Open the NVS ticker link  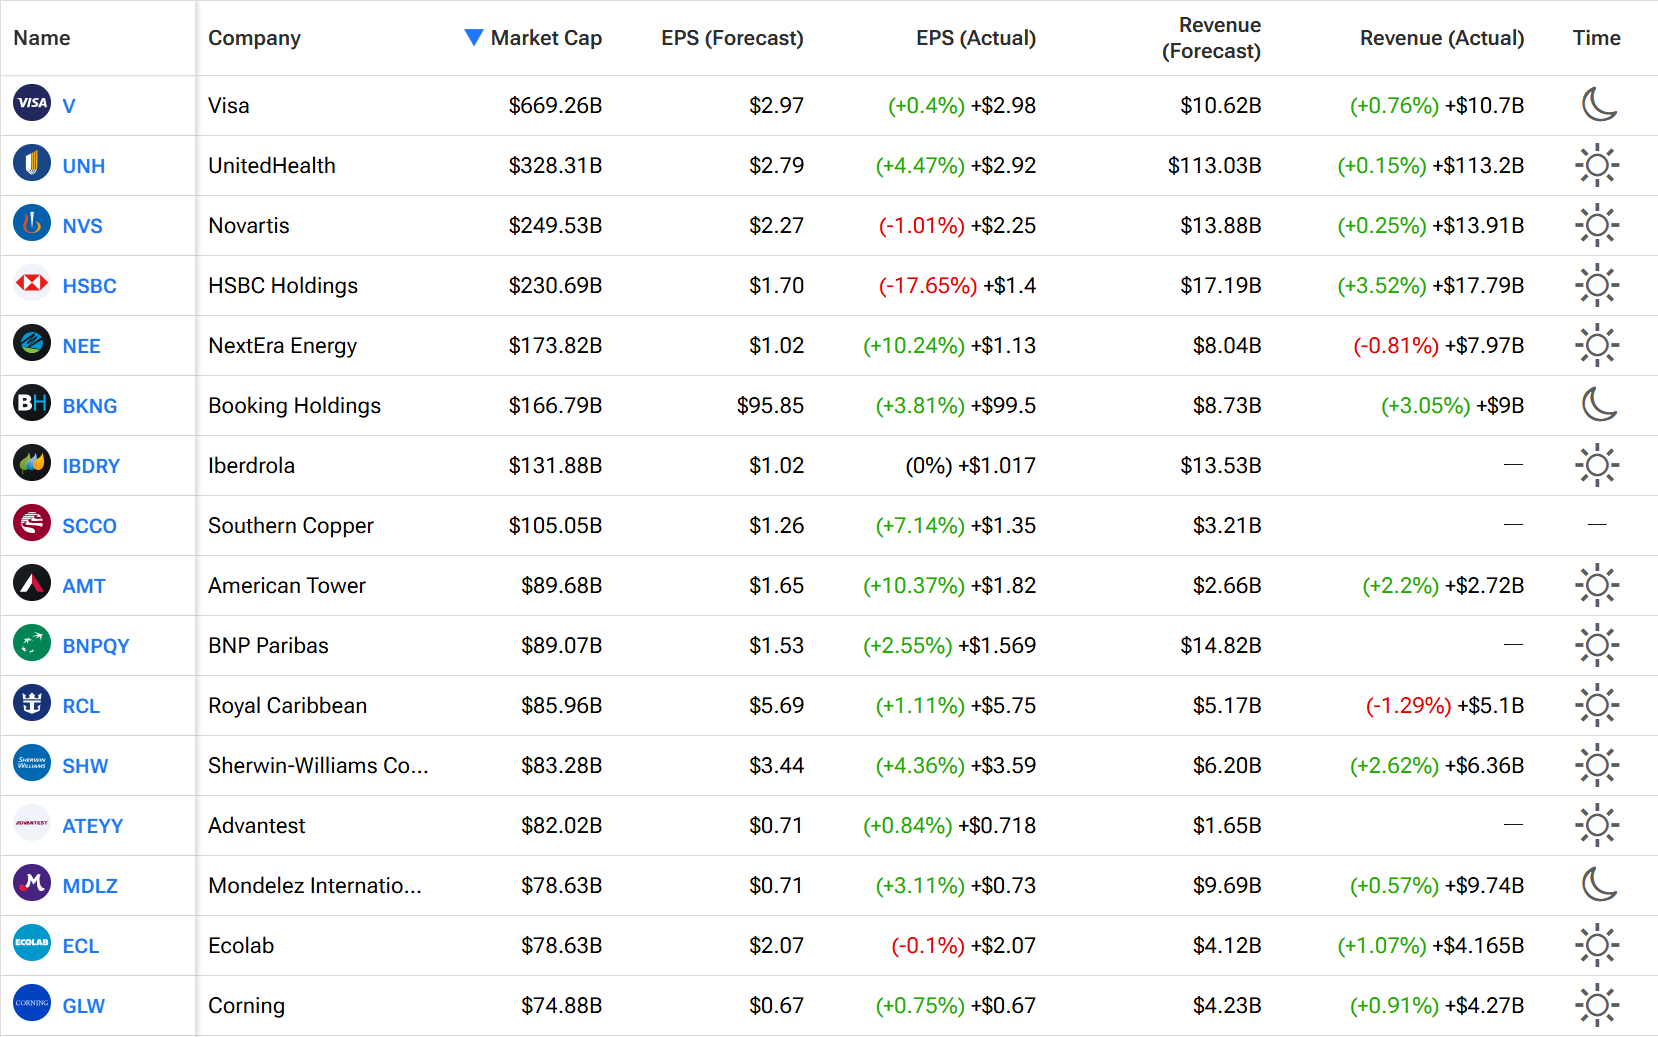point(82,226)
